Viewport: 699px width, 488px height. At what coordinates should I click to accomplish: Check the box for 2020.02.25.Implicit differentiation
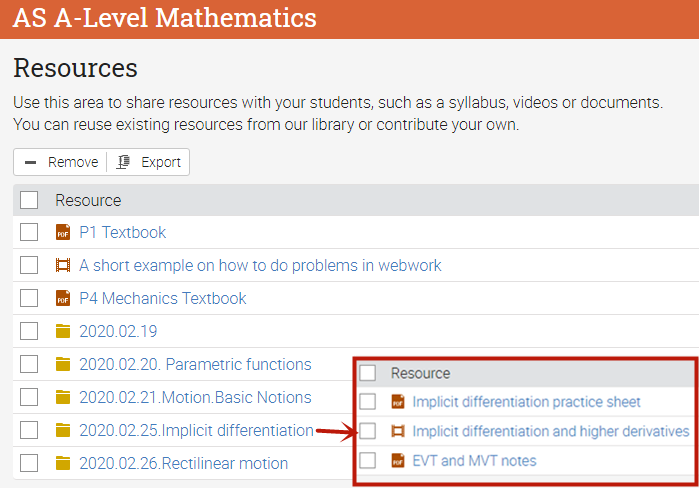(x=29, y=430)
